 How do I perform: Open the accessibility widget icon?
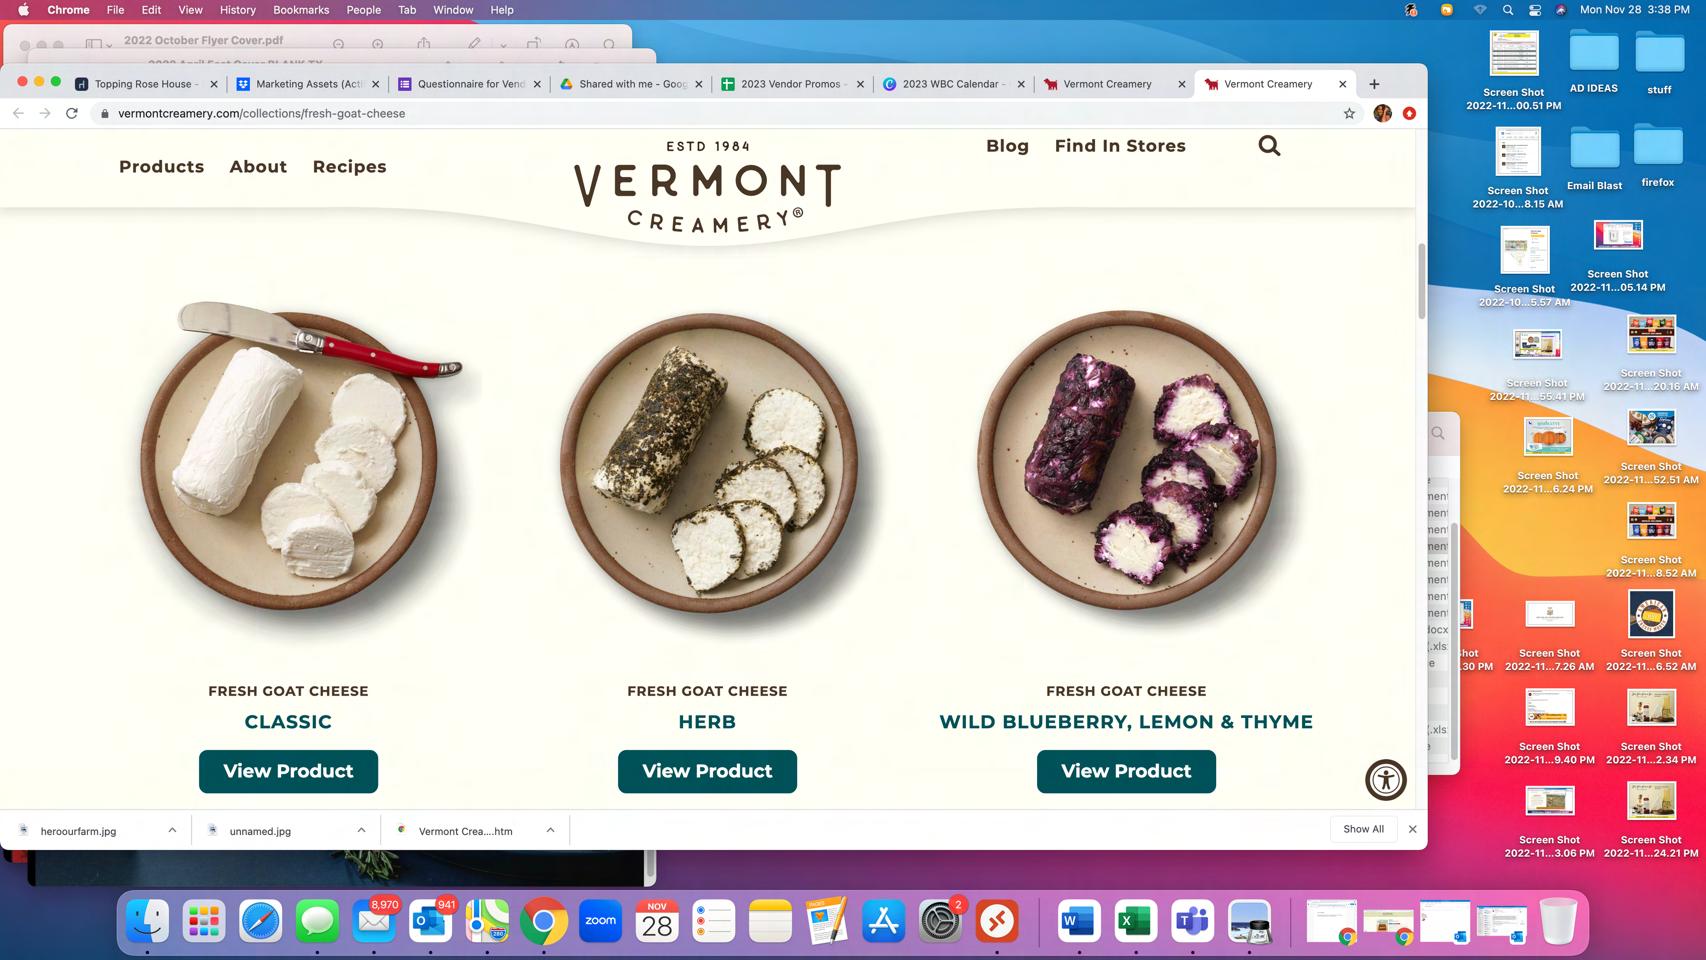point(1386,780)
